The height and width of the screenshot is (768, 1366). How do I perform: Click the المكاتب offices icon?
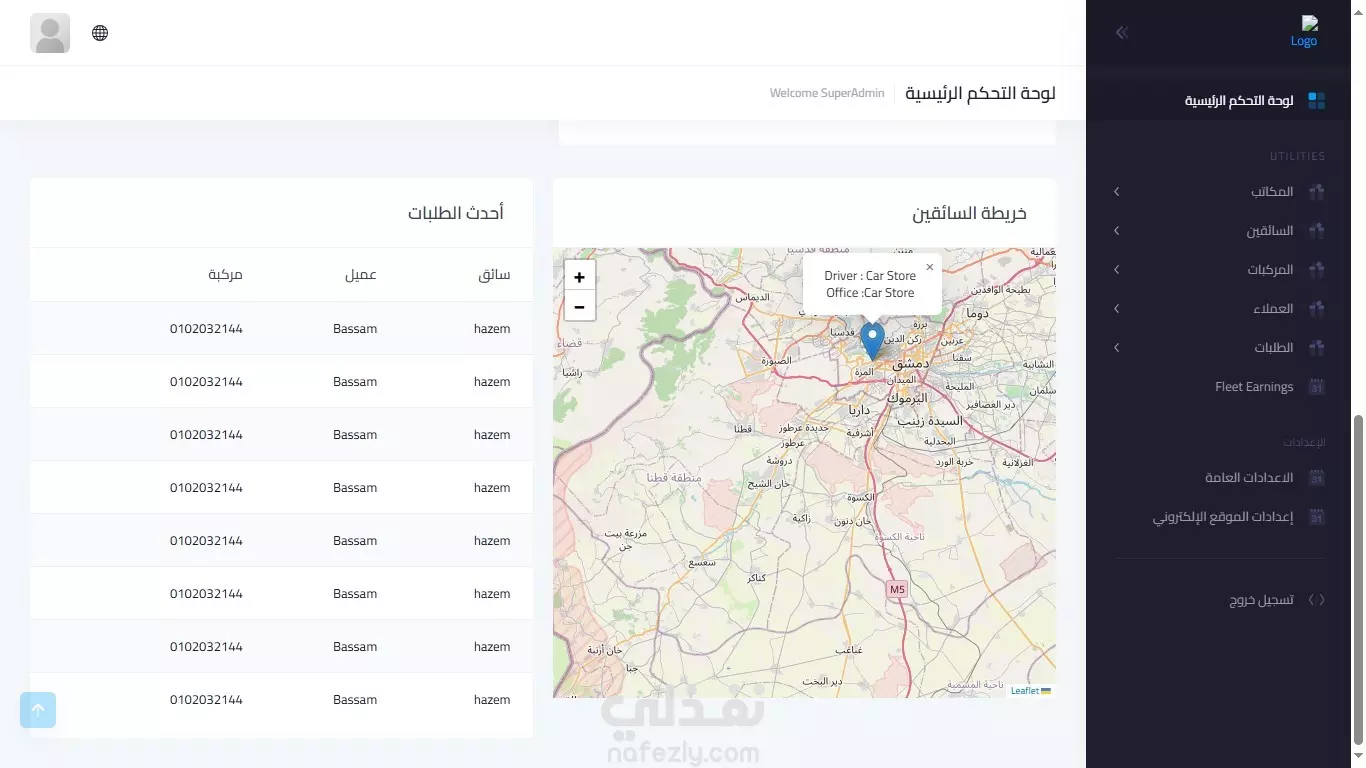pyautogui.click(x=1317, y=192)
